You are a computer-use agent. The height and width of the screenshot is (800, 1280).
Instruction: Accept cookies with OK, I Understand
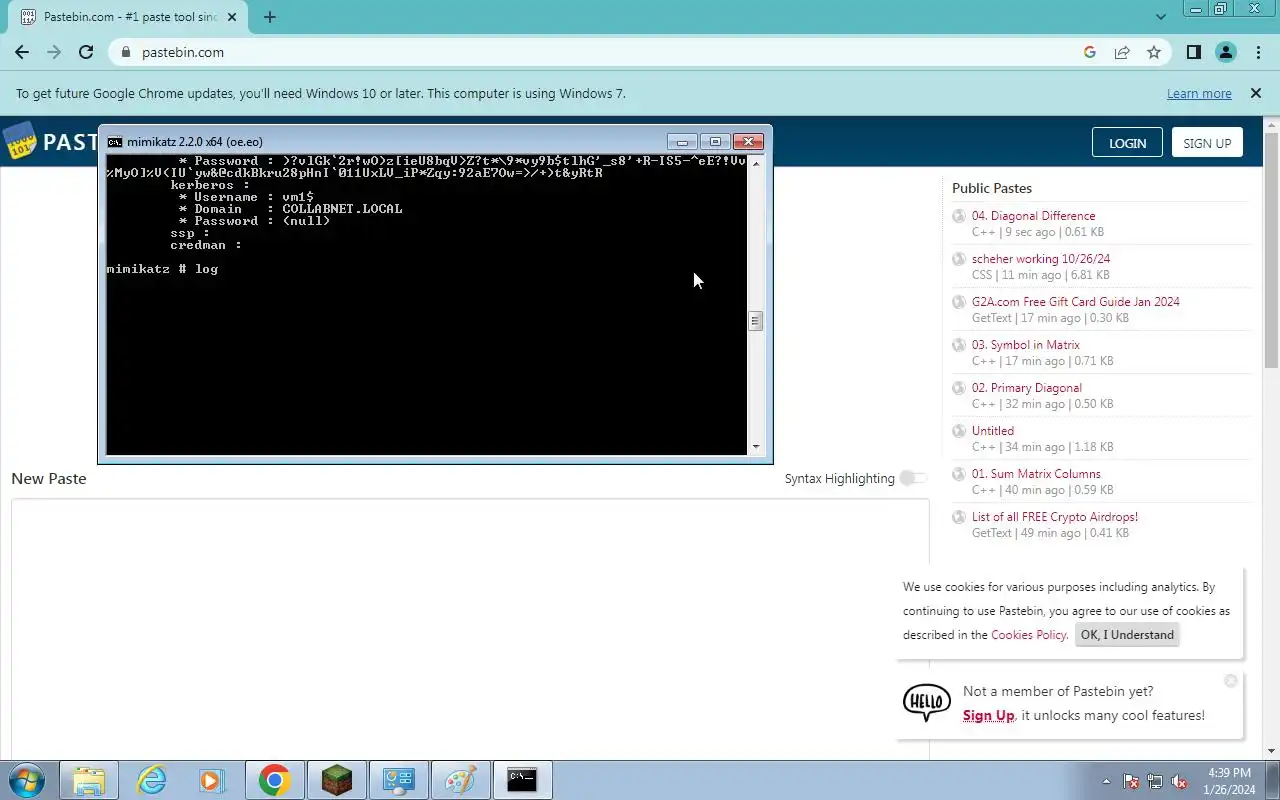[1127, 635]
